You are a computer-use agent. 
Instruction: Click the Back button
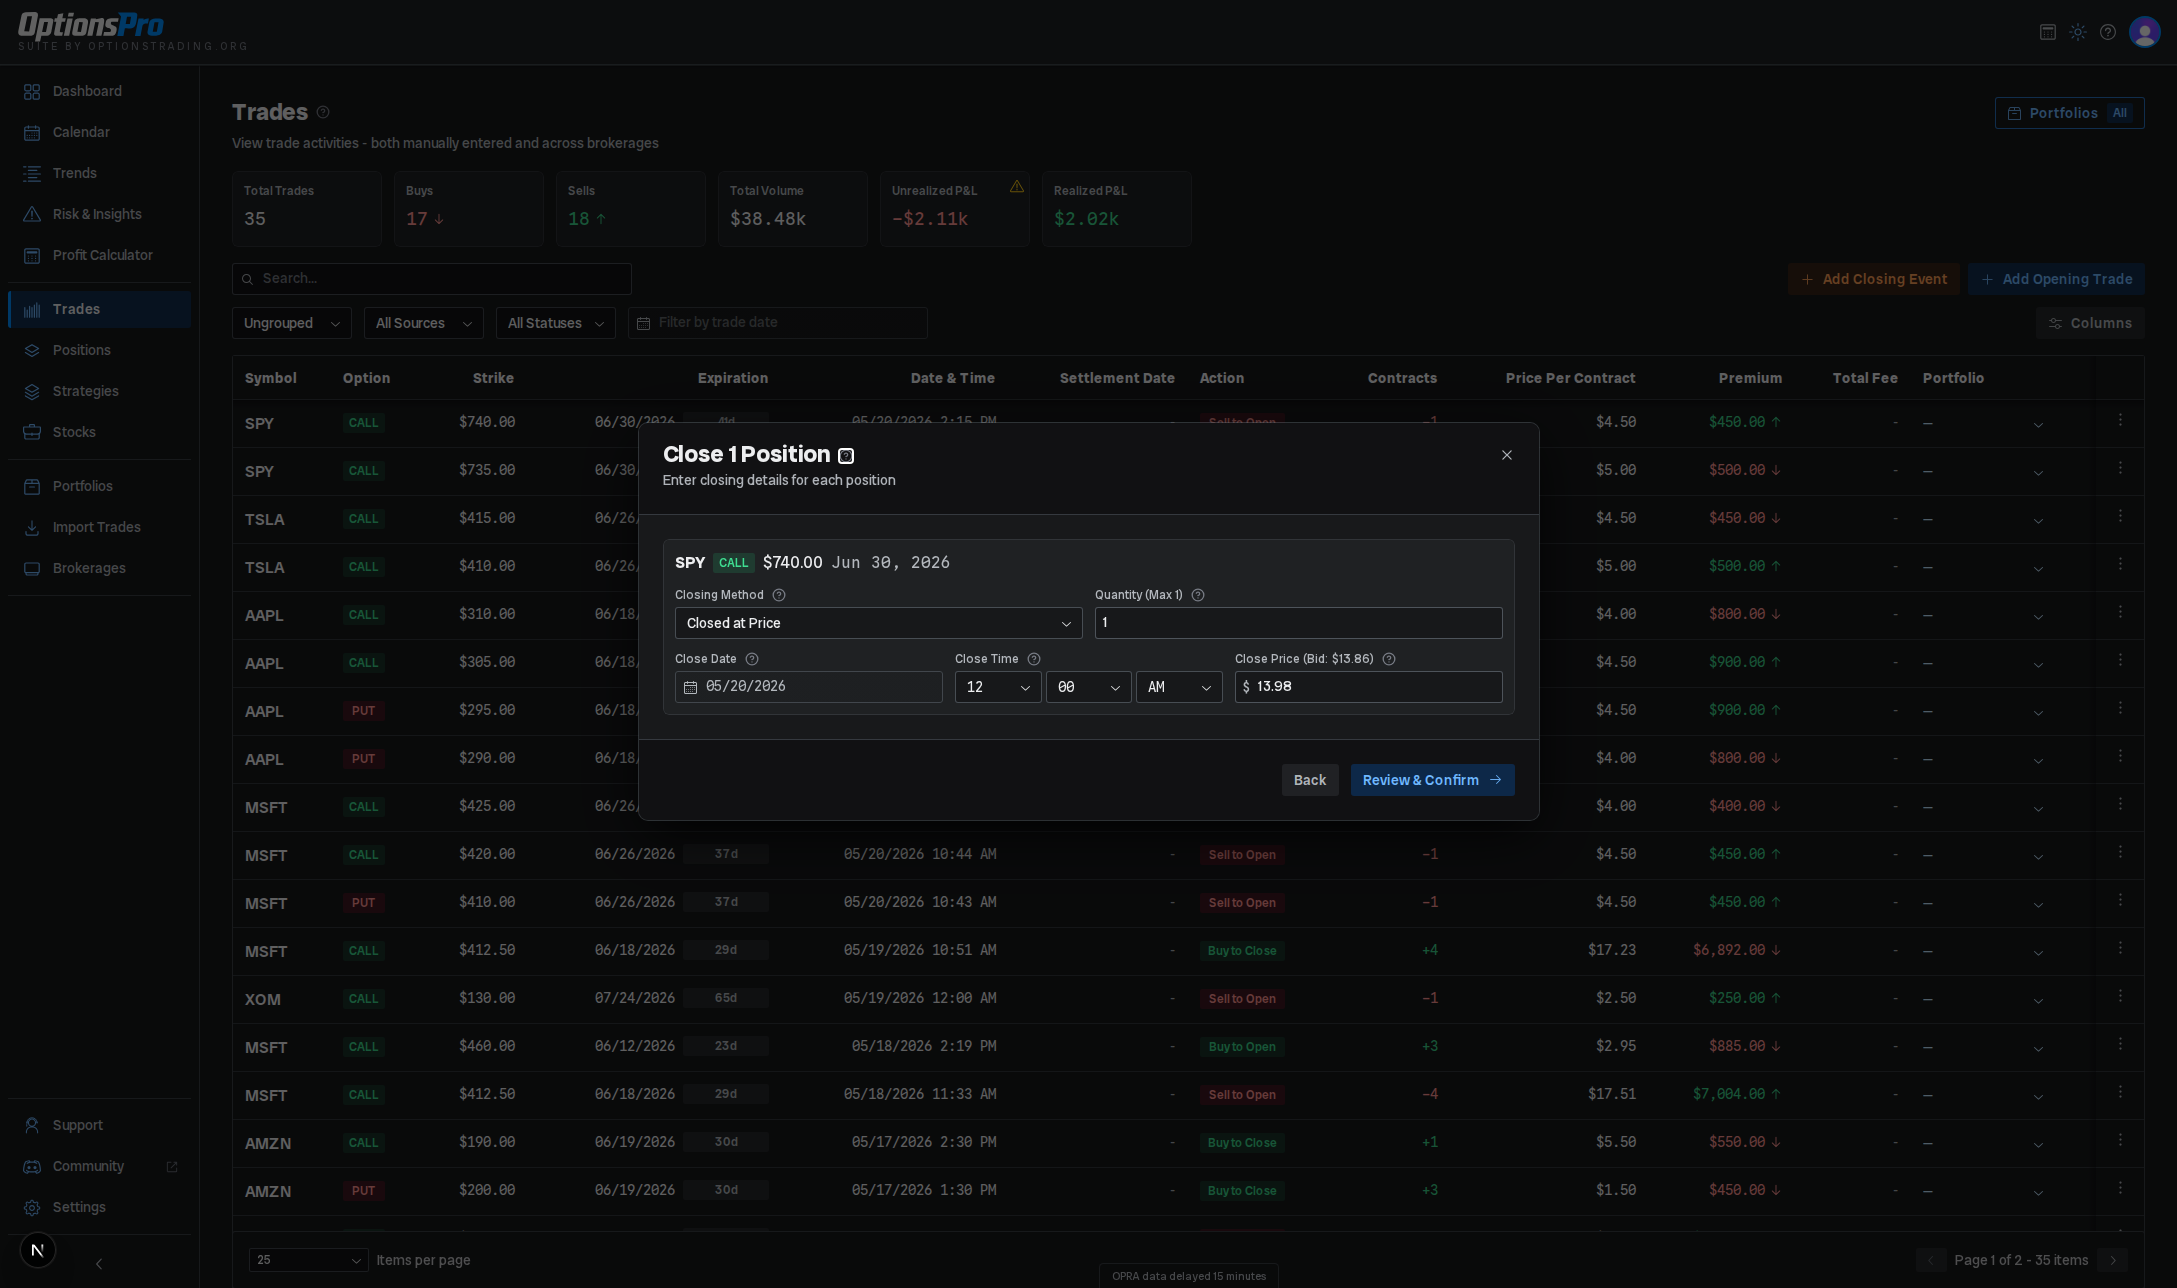click(1310, 780)
